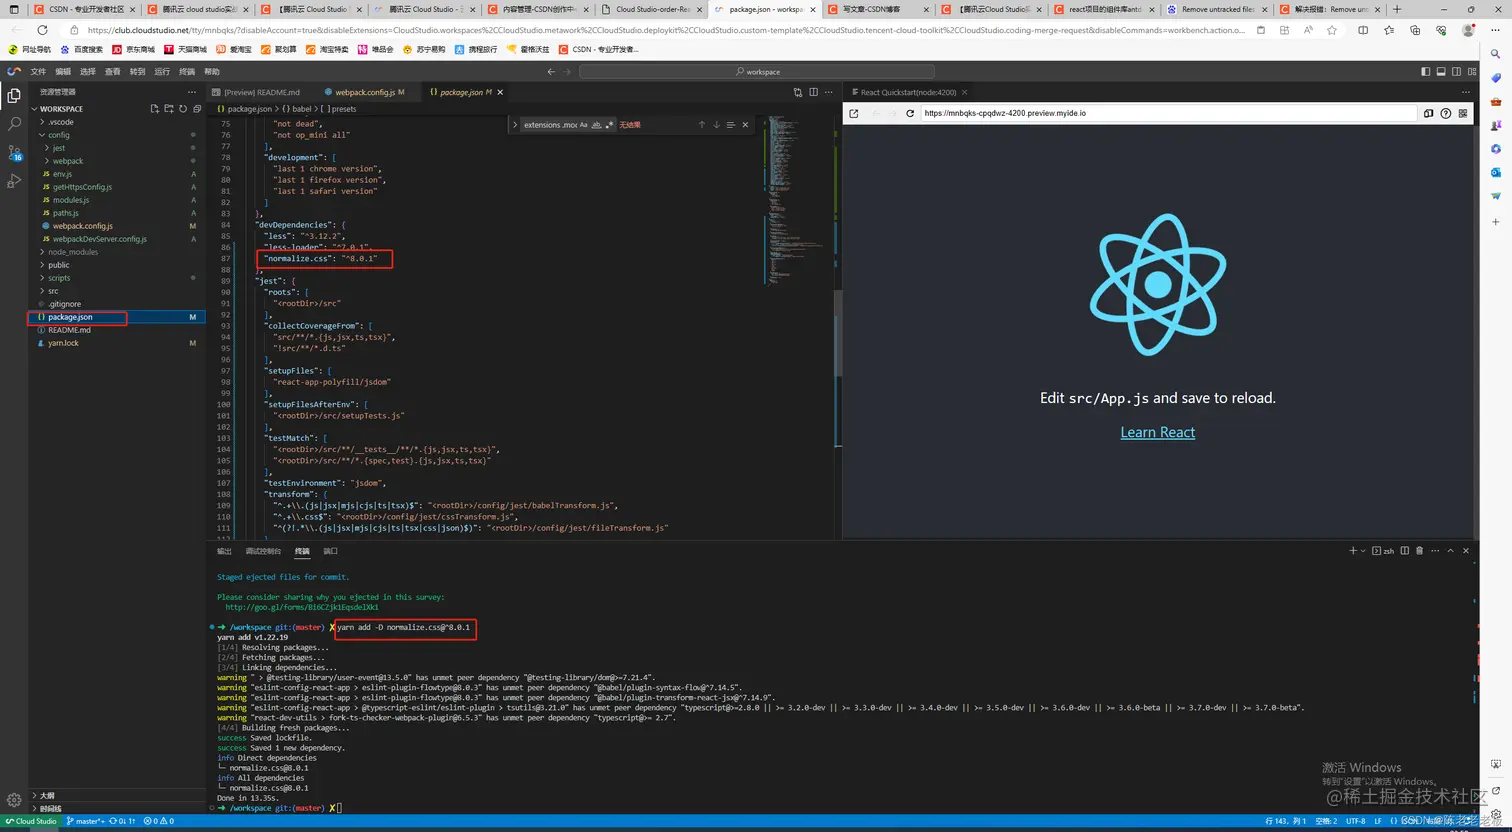This screenshot has height=832, width=1512.
Task: Open the Run and Debug view
Action: click(x=14, y=181)
